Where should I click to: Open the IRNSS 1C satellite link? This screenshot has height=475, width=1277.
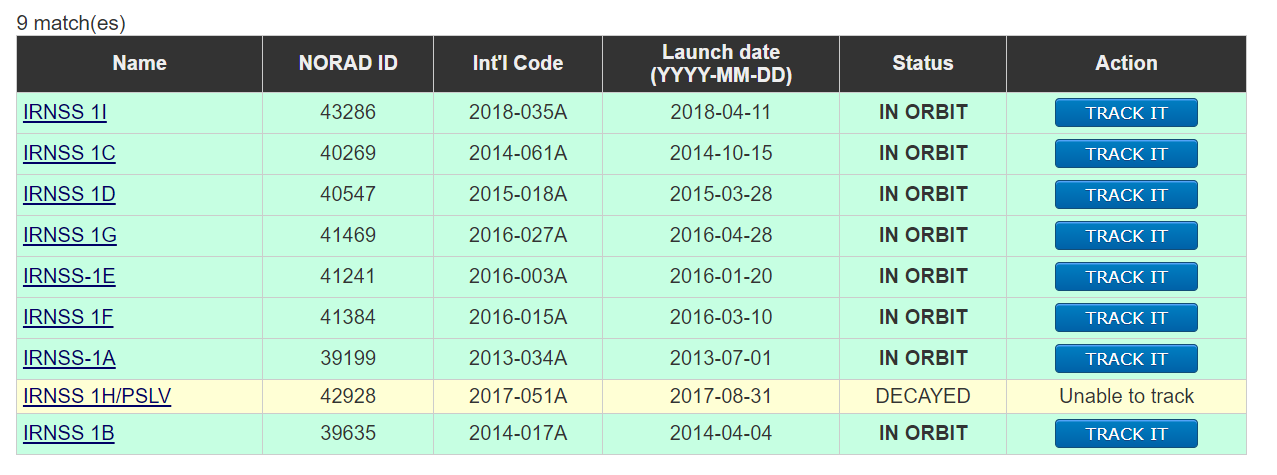pyautogui.click(x=69, y=154)
